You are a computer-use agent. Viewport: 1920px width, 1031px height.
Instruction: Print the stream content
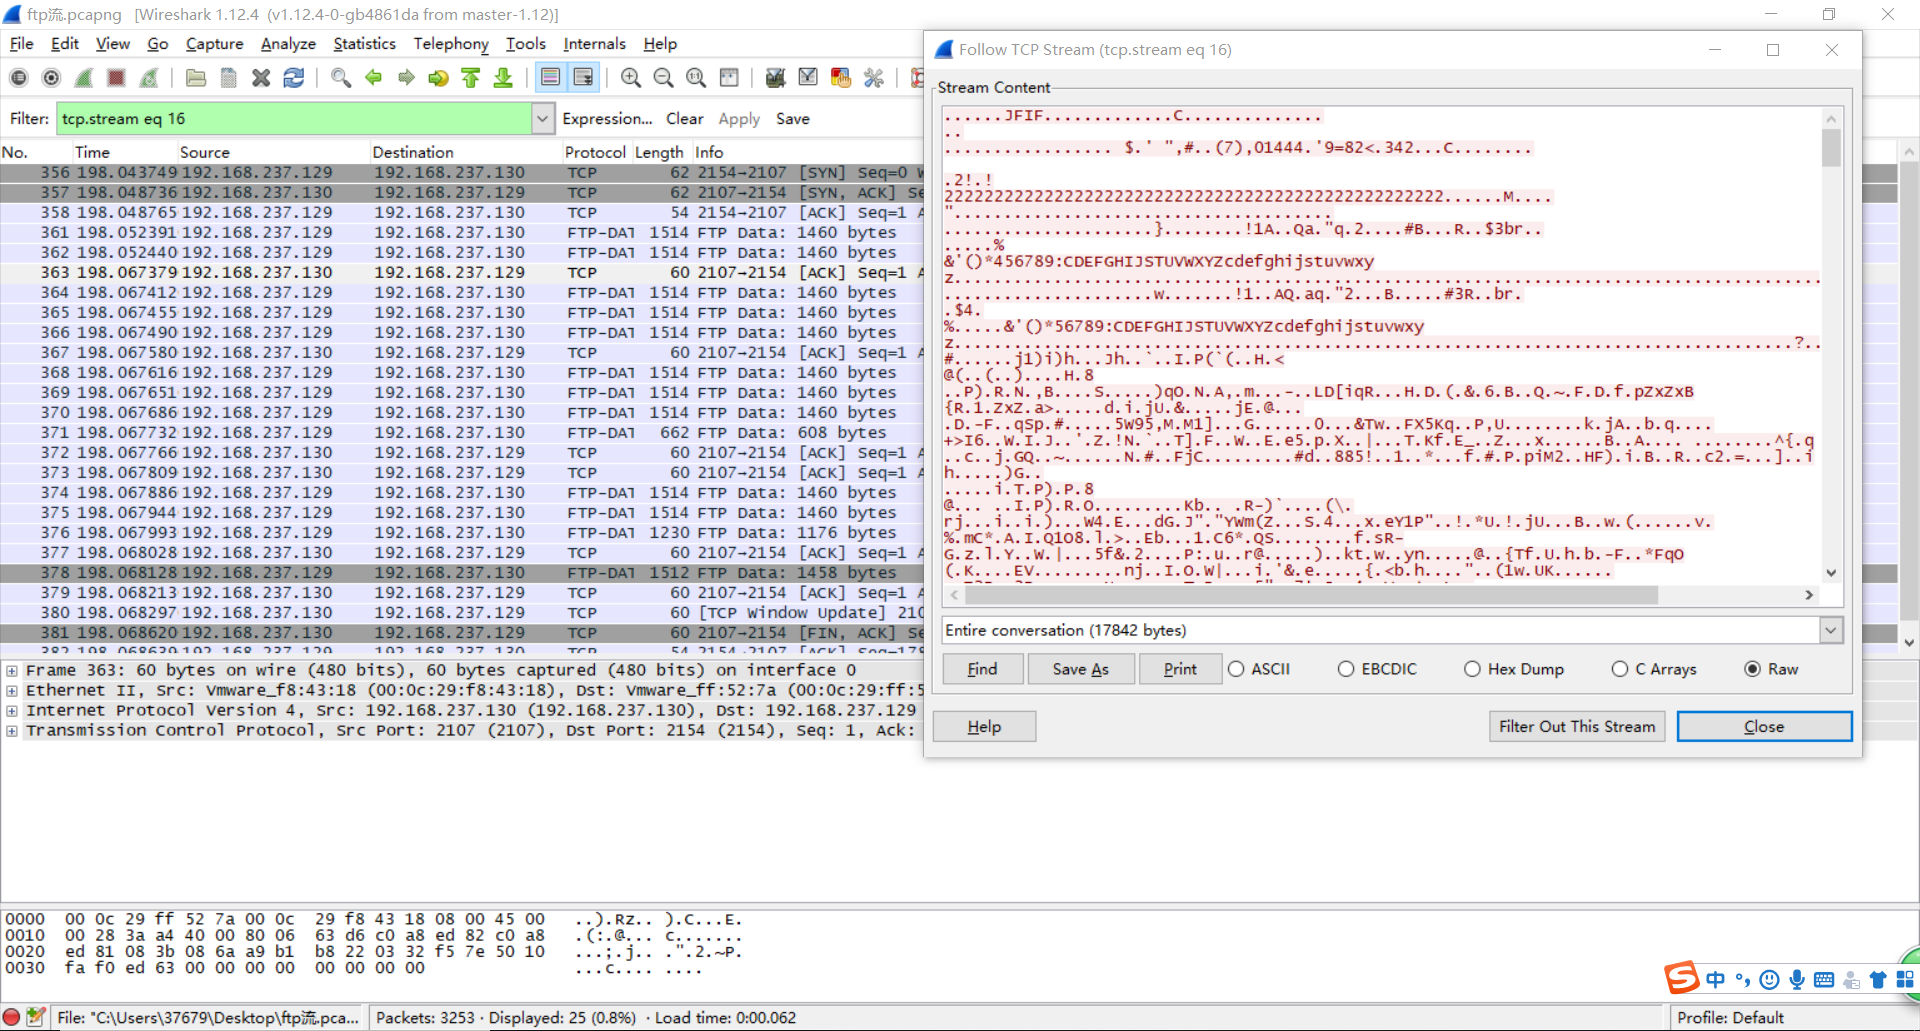[x=1180, y=669]
